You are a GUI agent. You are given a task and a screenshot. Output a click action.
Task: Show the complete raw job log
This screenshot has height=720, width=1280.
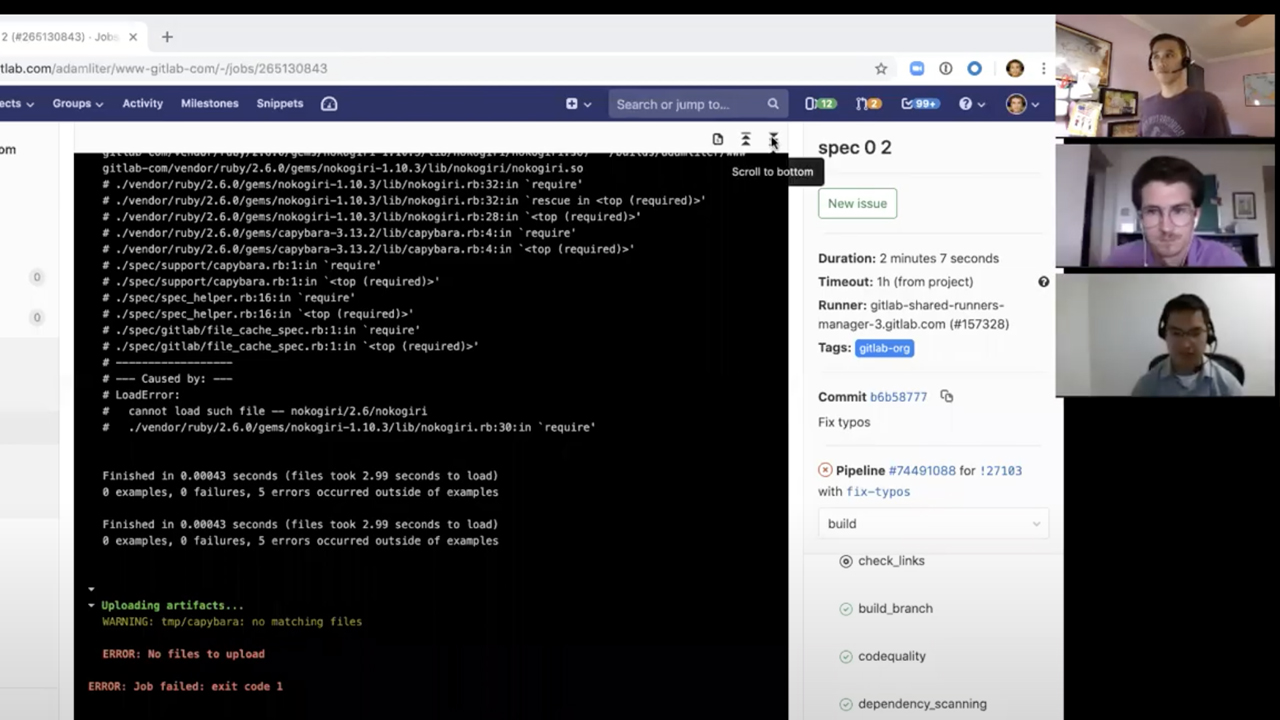coord(718,139)
